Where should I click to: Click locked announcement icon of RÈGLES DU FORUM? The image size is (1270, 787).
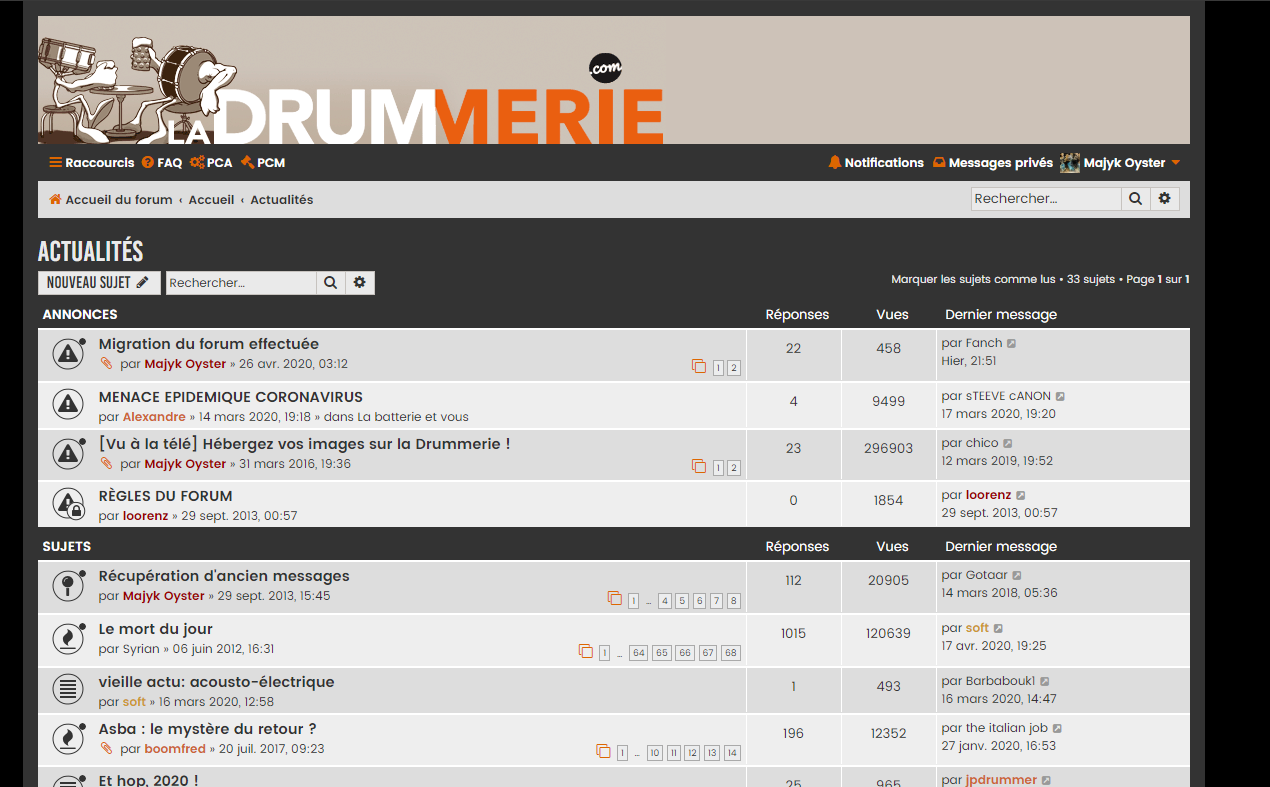click(68, 504)
